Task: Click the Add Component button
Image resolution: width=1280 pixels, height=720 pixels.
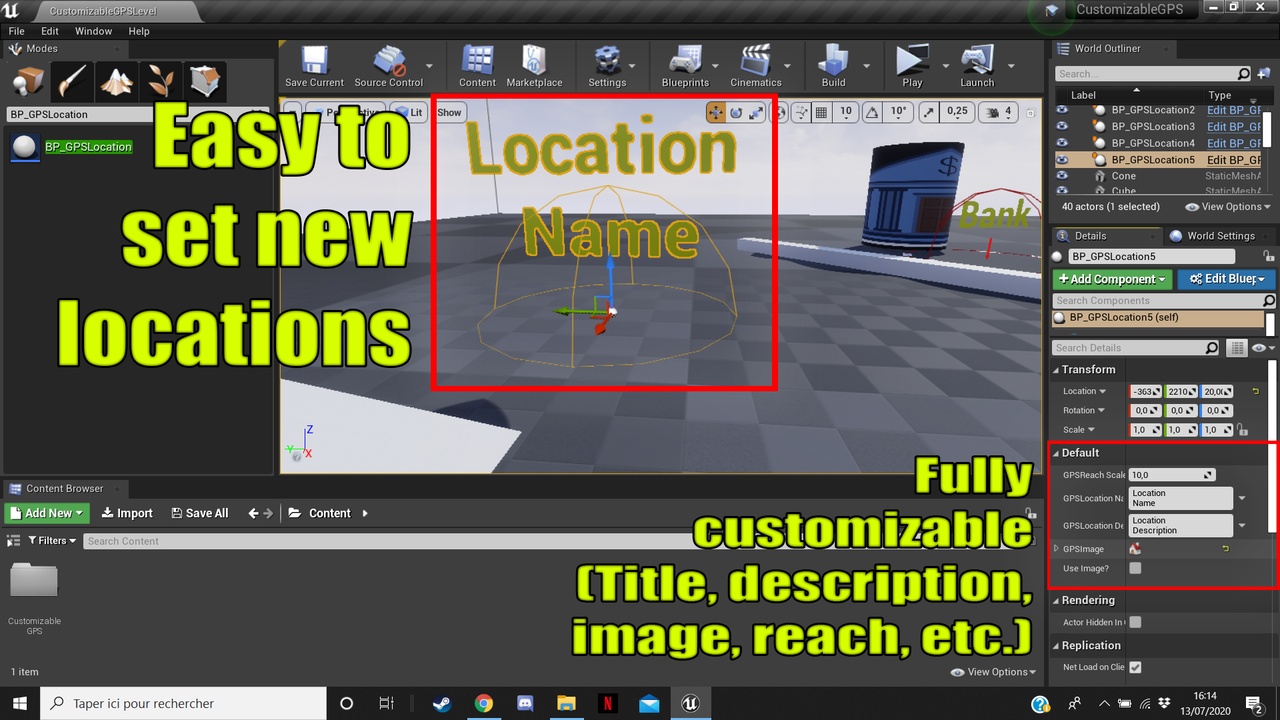Action: pos(1111,279)
